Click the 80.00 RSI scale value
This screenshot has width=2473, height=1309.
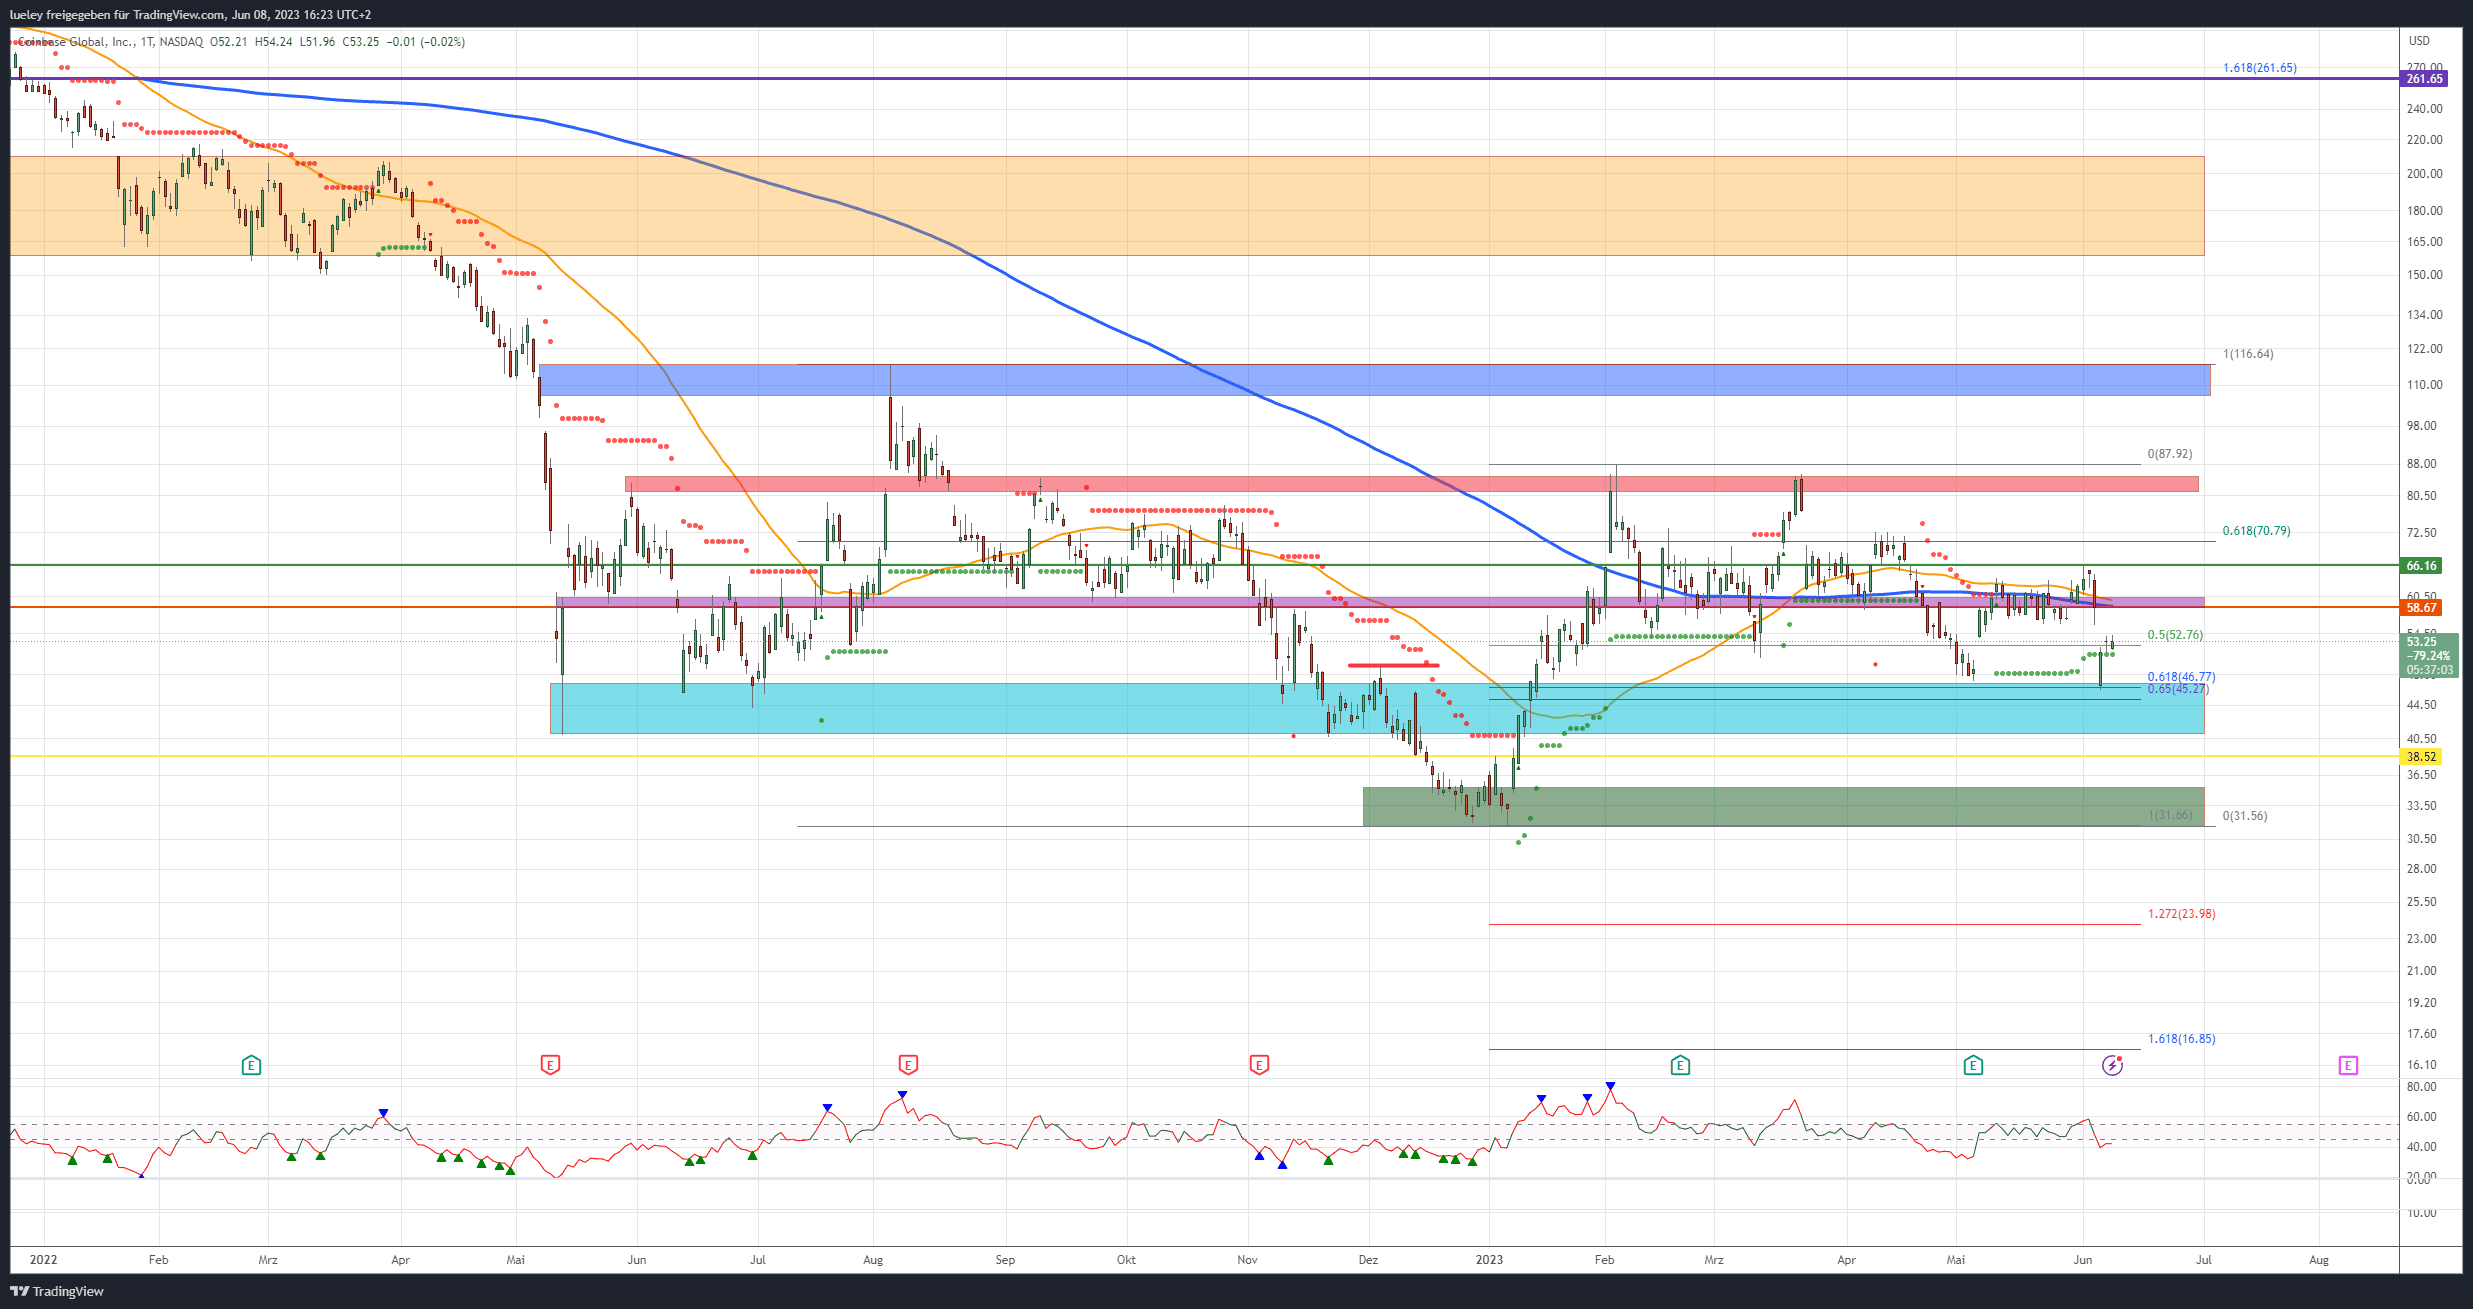(x=2421, y=1087)
